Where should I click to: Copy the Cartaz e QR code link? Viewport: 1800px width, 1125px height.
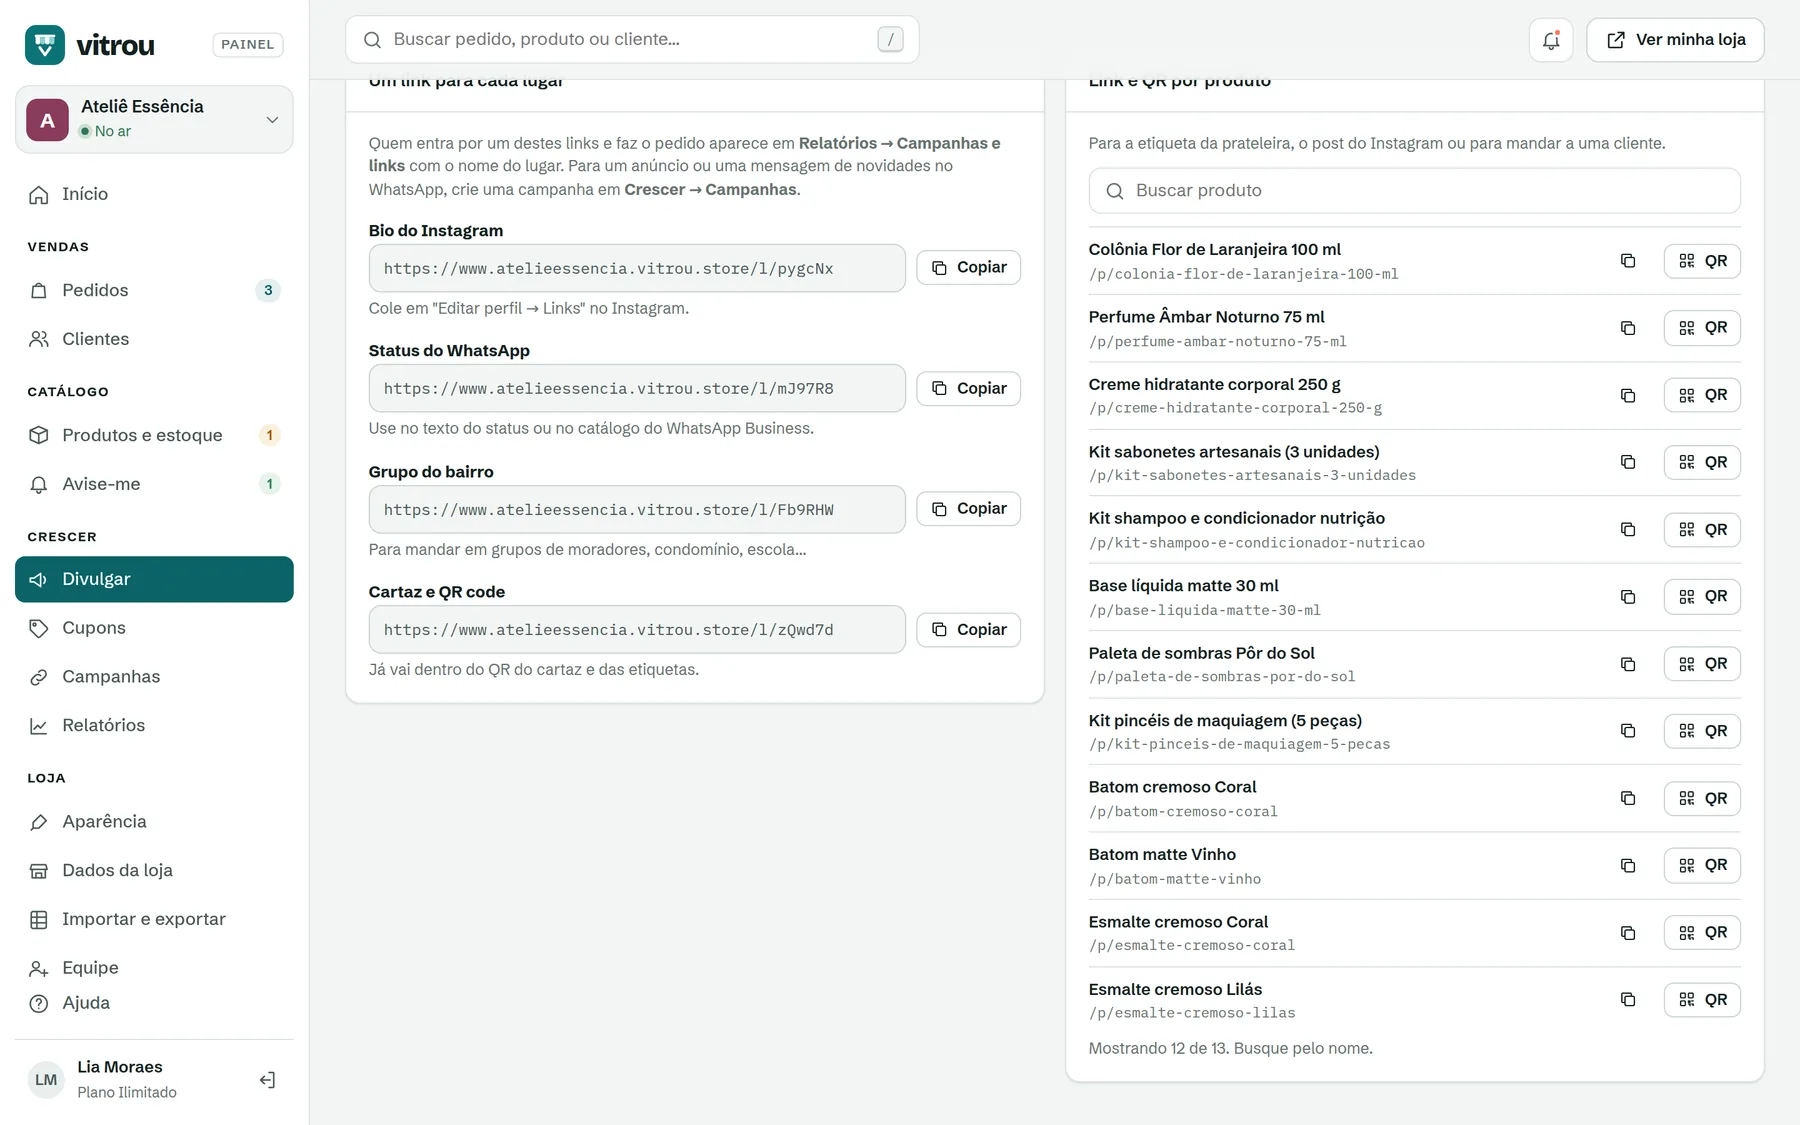(968, 630)
